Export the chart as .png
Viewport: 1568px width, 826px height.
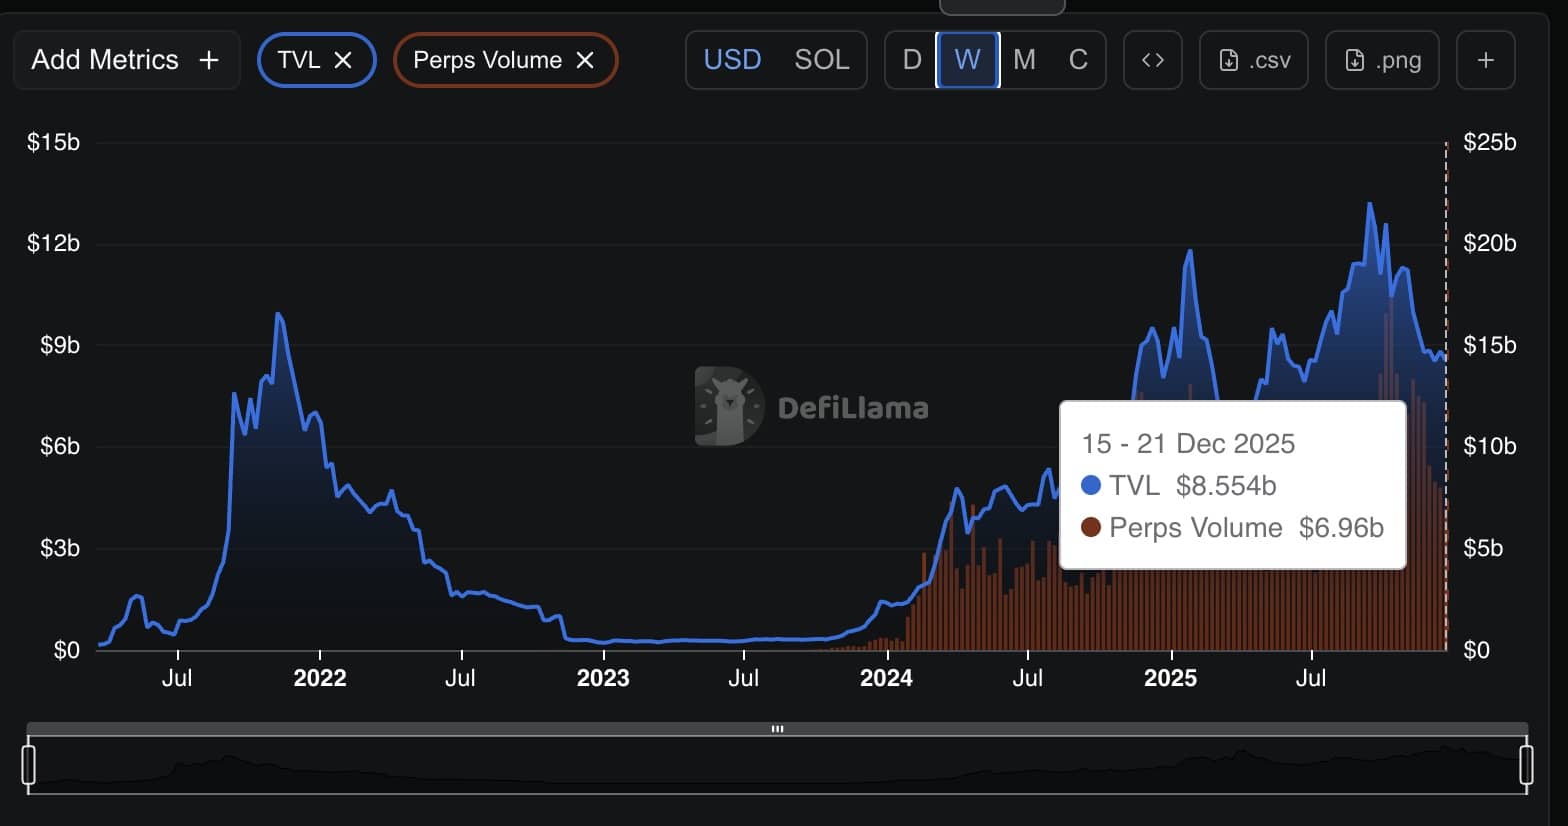pos(1382,60)
